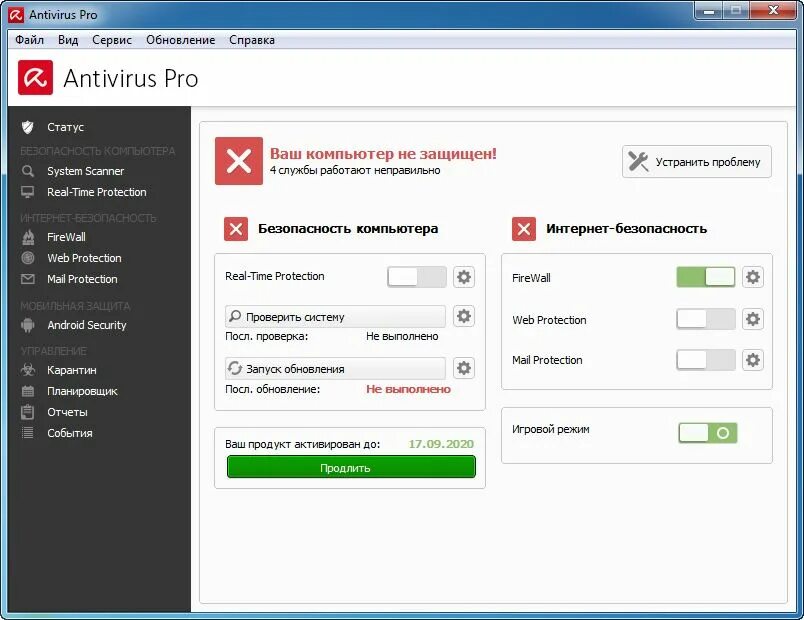Open Карантин in the sidebar
Screen dimensions: 804x620
coord(72,370)
